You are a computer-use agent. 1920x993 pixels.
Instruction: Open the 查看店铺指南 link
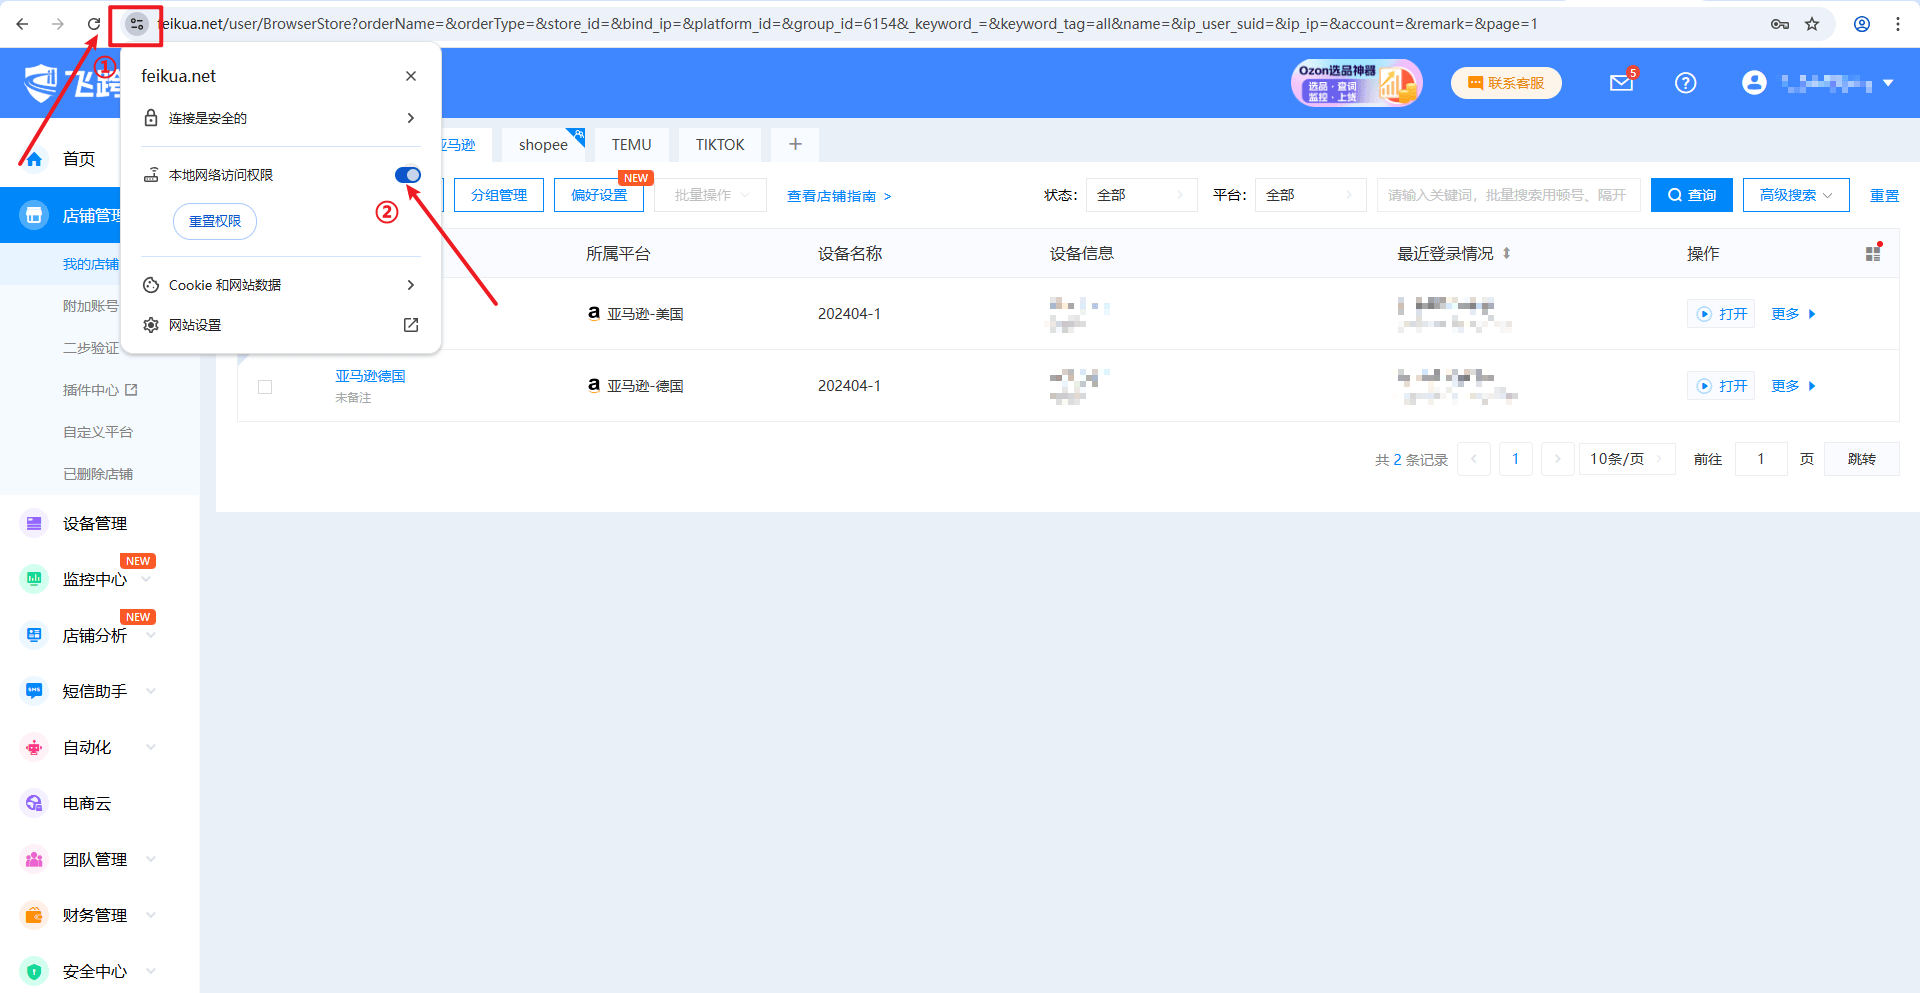pos(838,196)
